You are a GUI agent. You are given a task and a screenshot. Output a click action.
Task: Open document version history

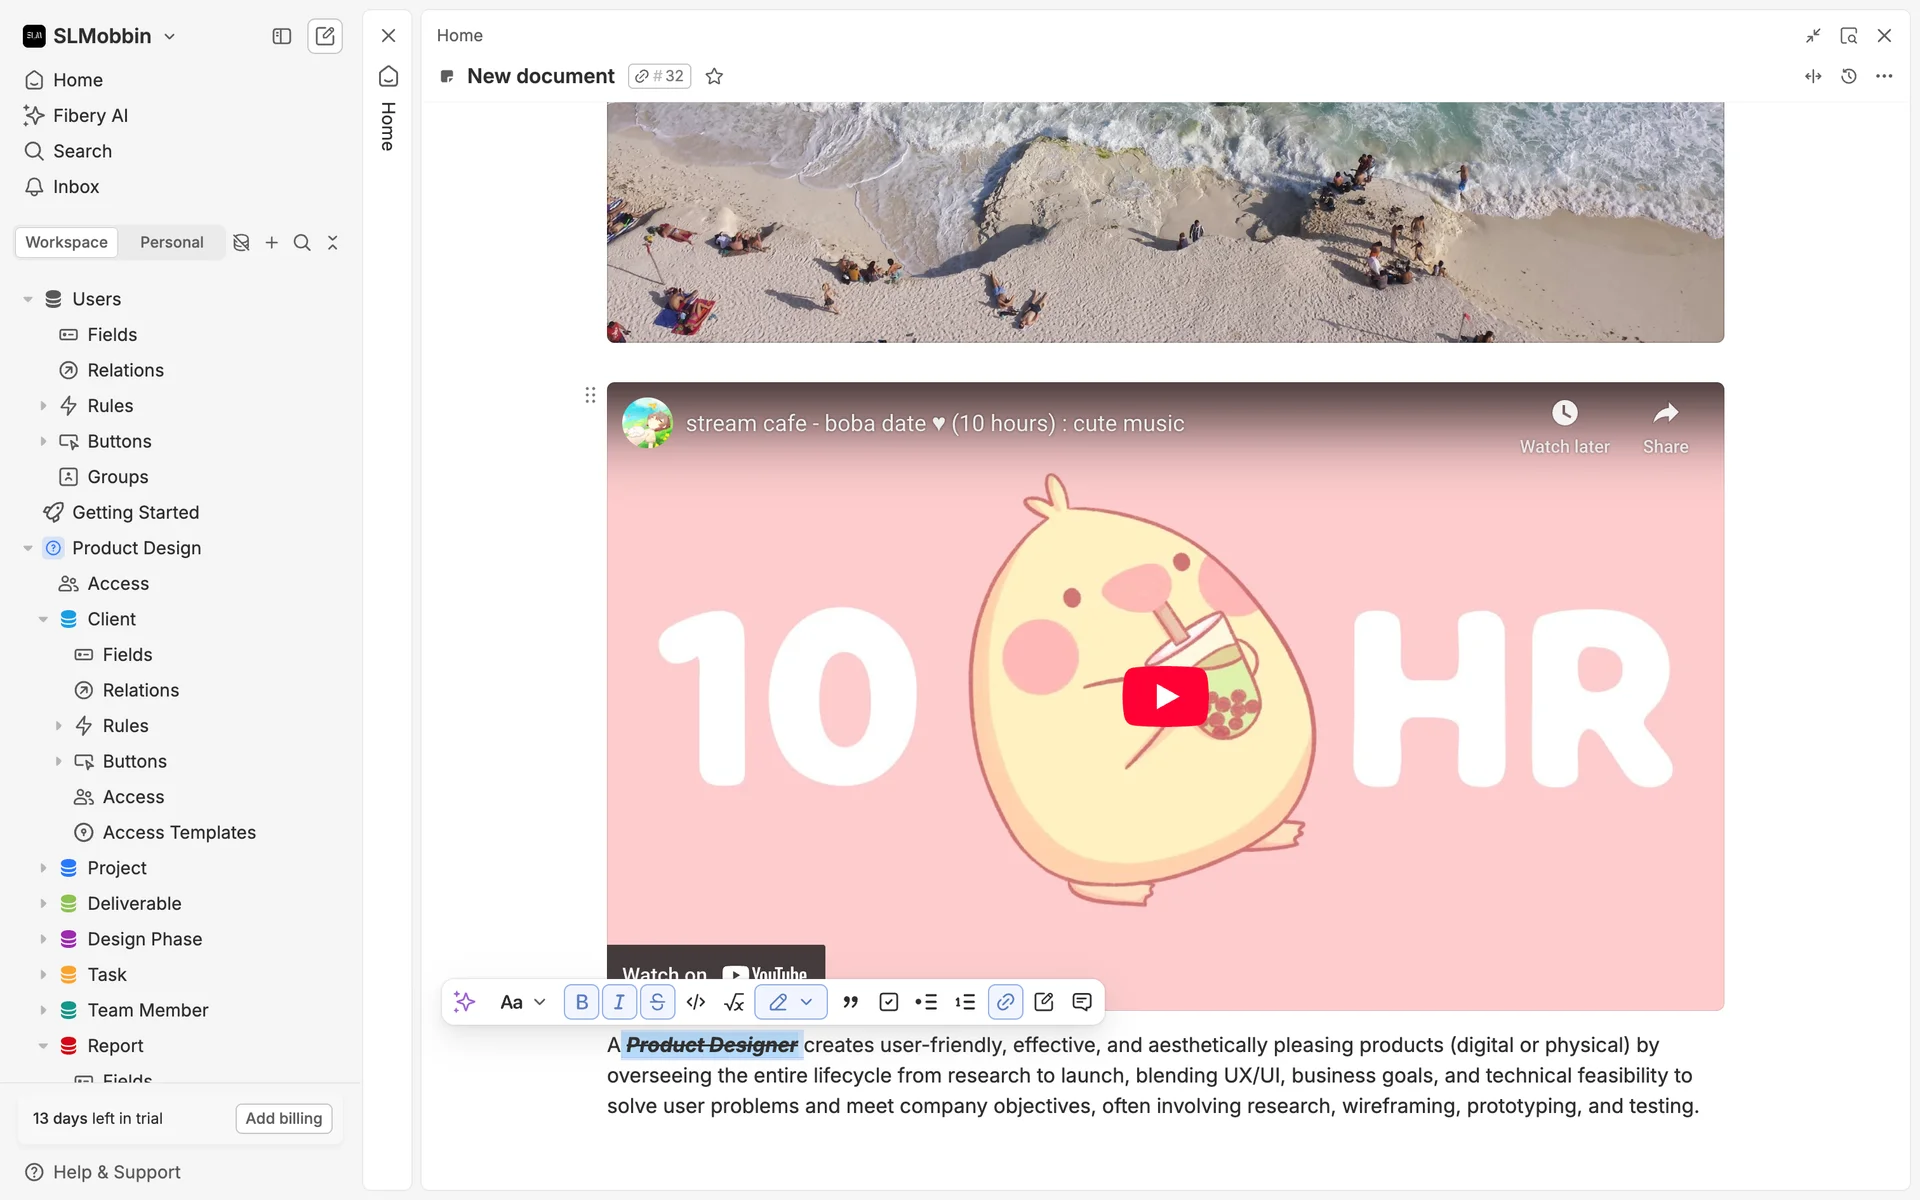(x=1849, y=76)
